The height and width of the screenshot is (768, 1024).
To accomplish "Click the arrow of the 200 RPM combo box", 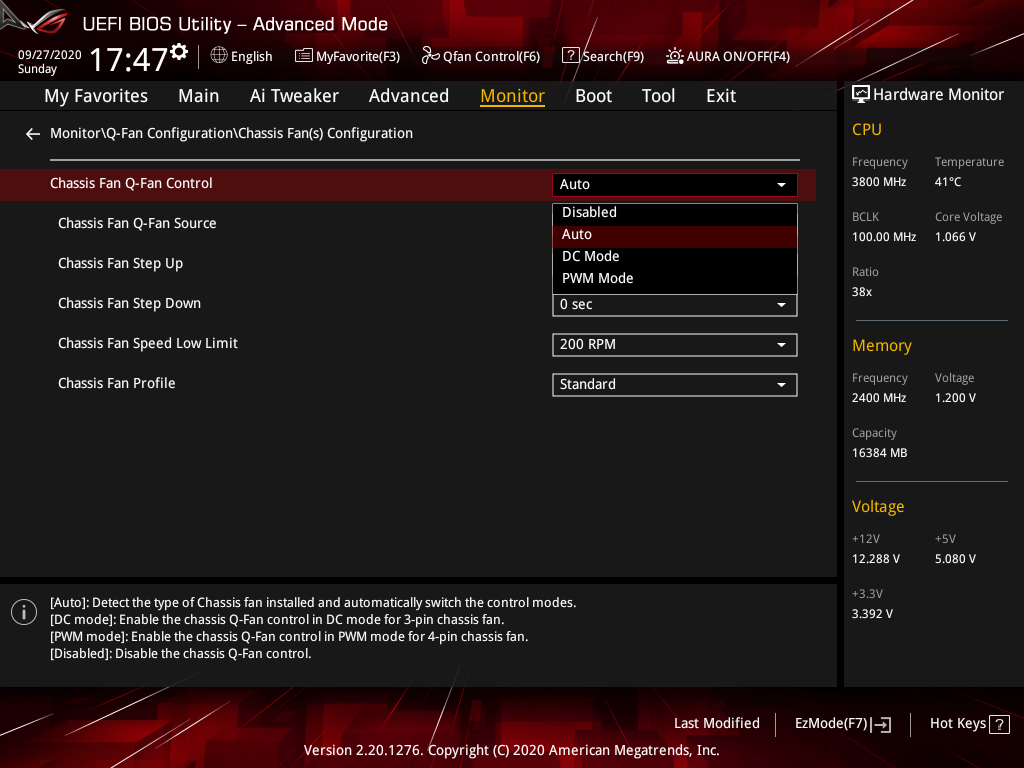I will pyautogui.click(x=781, y=345).
